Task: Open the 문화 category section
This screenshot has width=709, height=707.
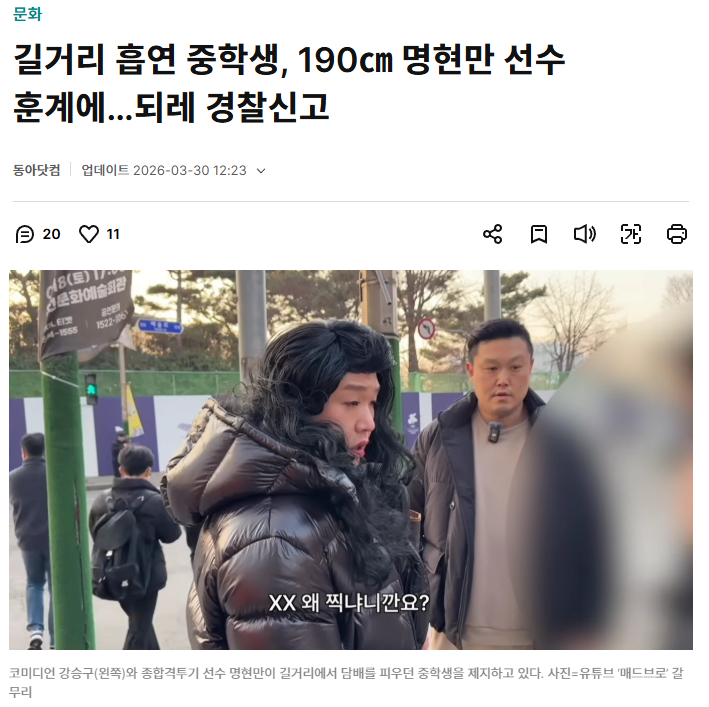Action: [27, 14]
